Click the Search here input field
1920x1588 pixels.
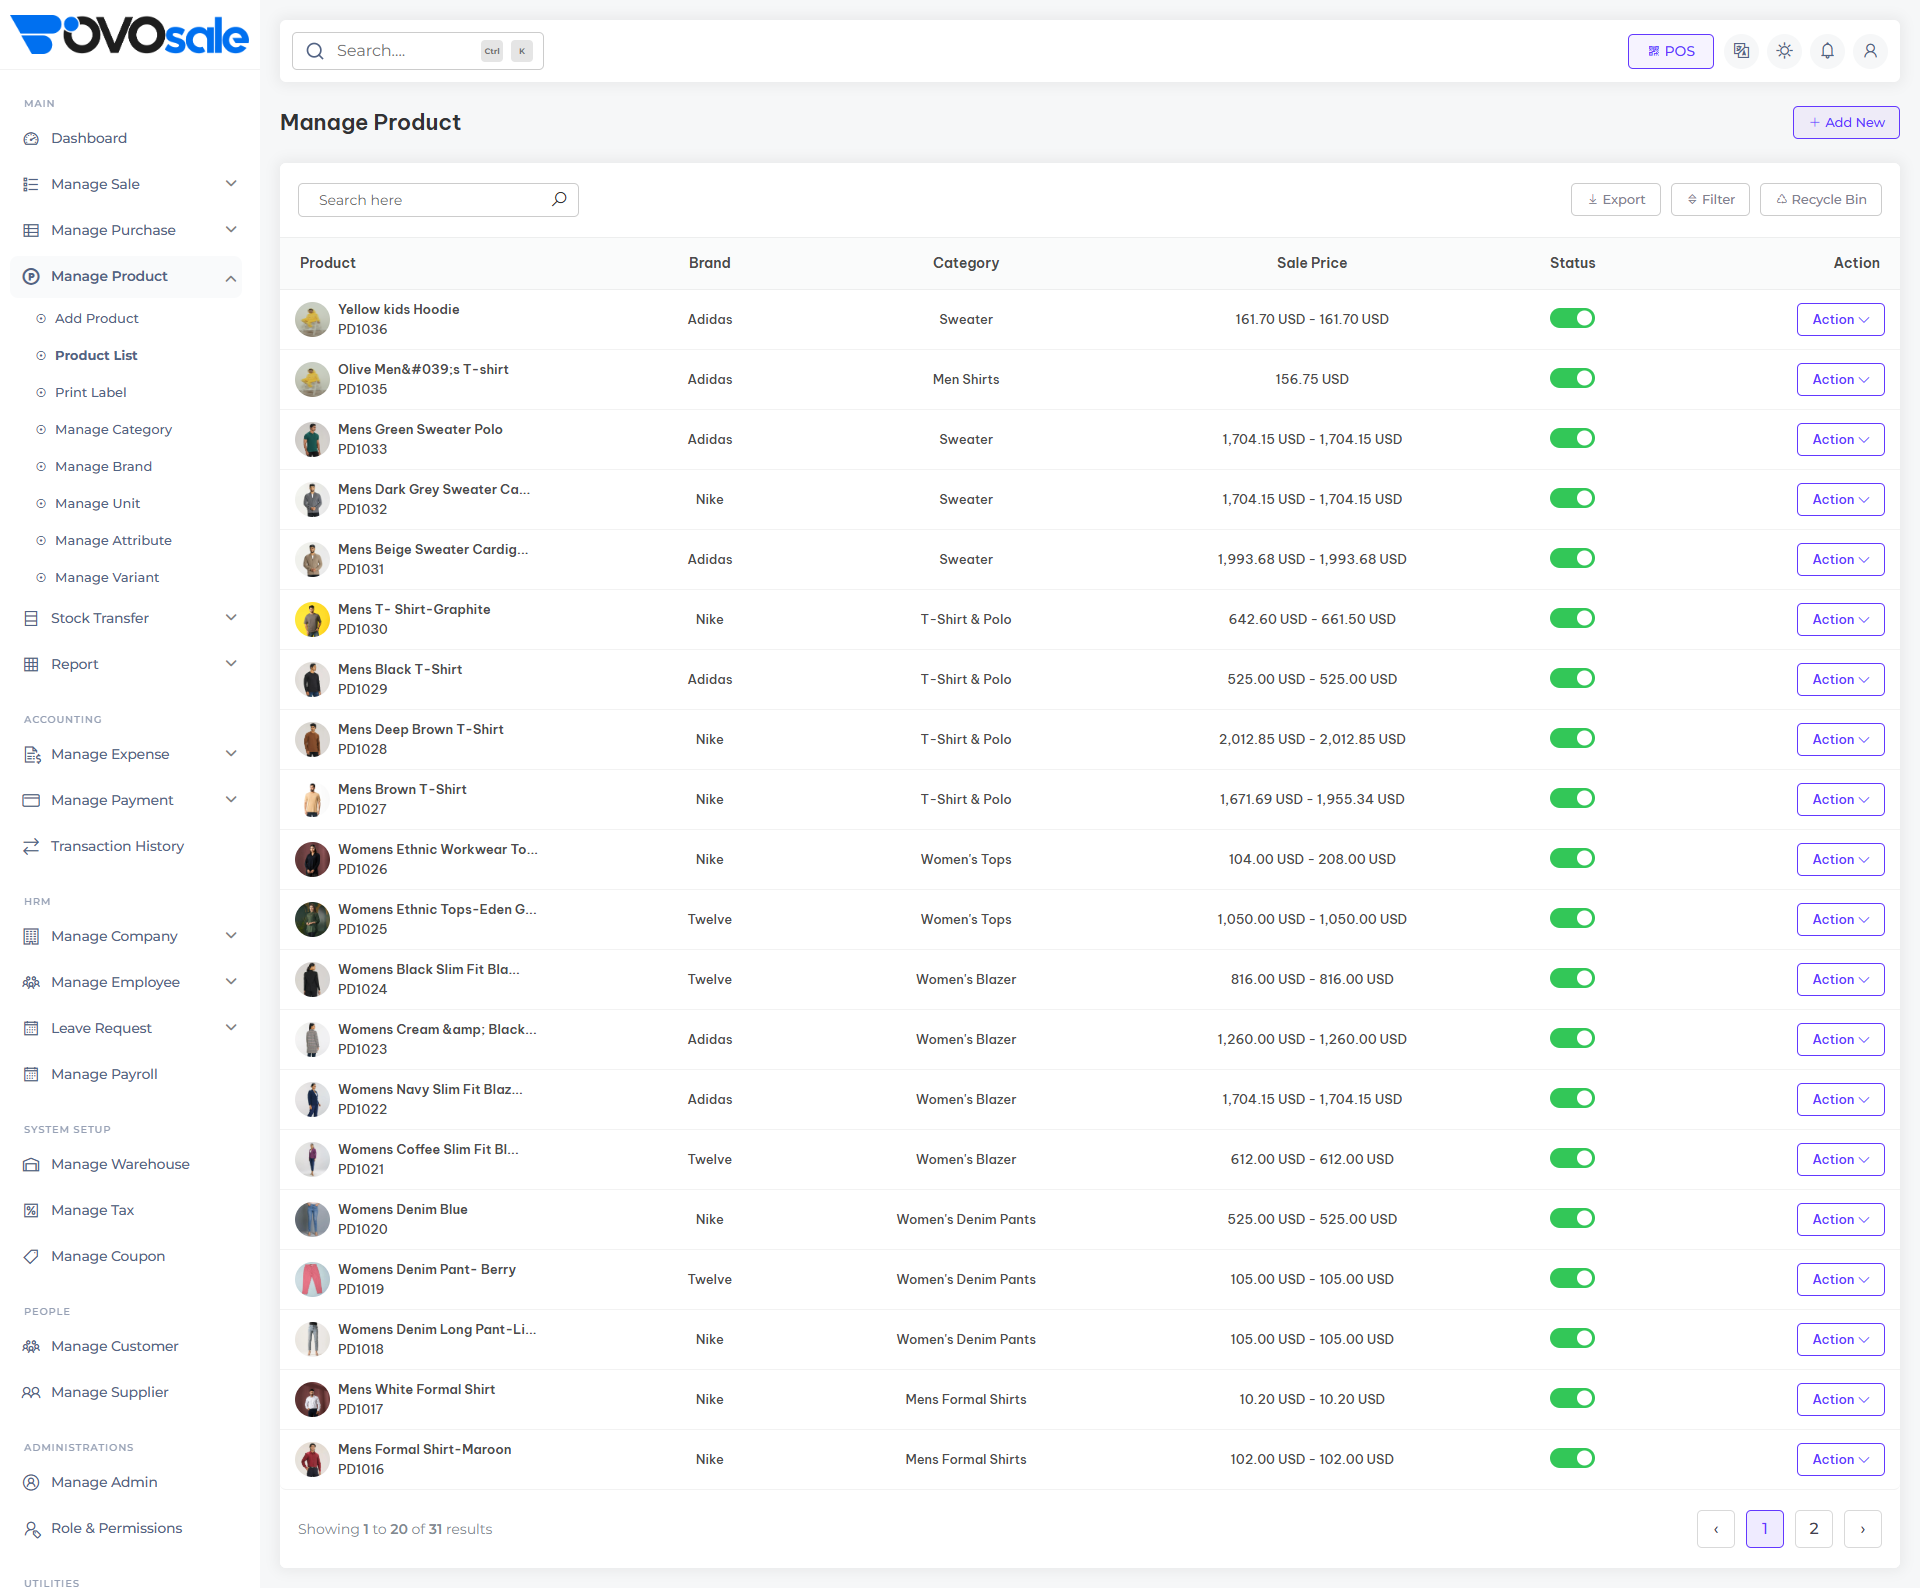tap(438, 200)
